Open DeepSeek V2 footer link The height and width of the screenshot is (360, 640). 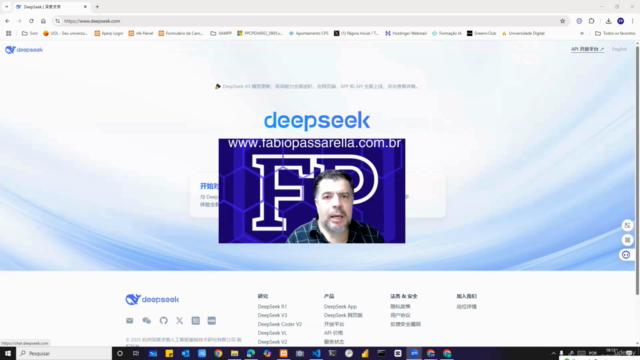(272, 342)
